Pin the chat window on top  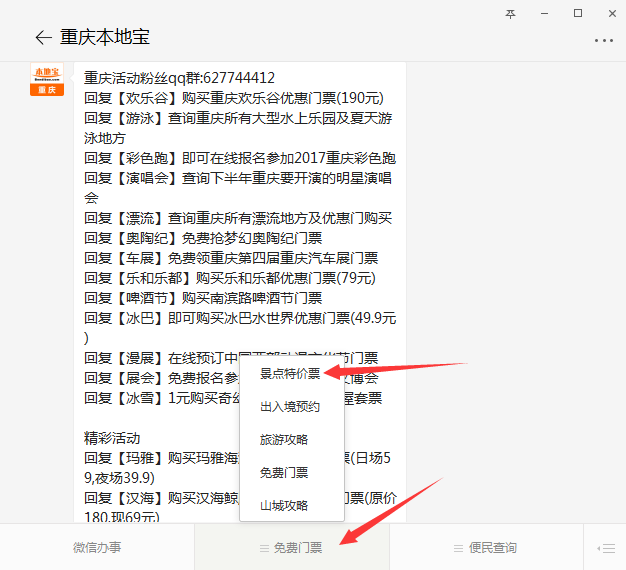(510, 14)
